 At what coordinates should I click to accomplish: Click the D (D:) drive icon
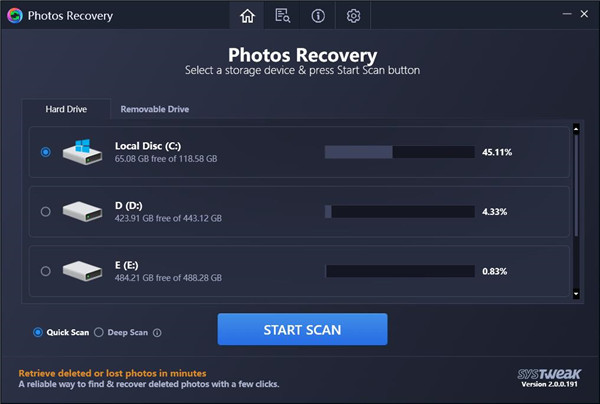click(x=82, y=211)
